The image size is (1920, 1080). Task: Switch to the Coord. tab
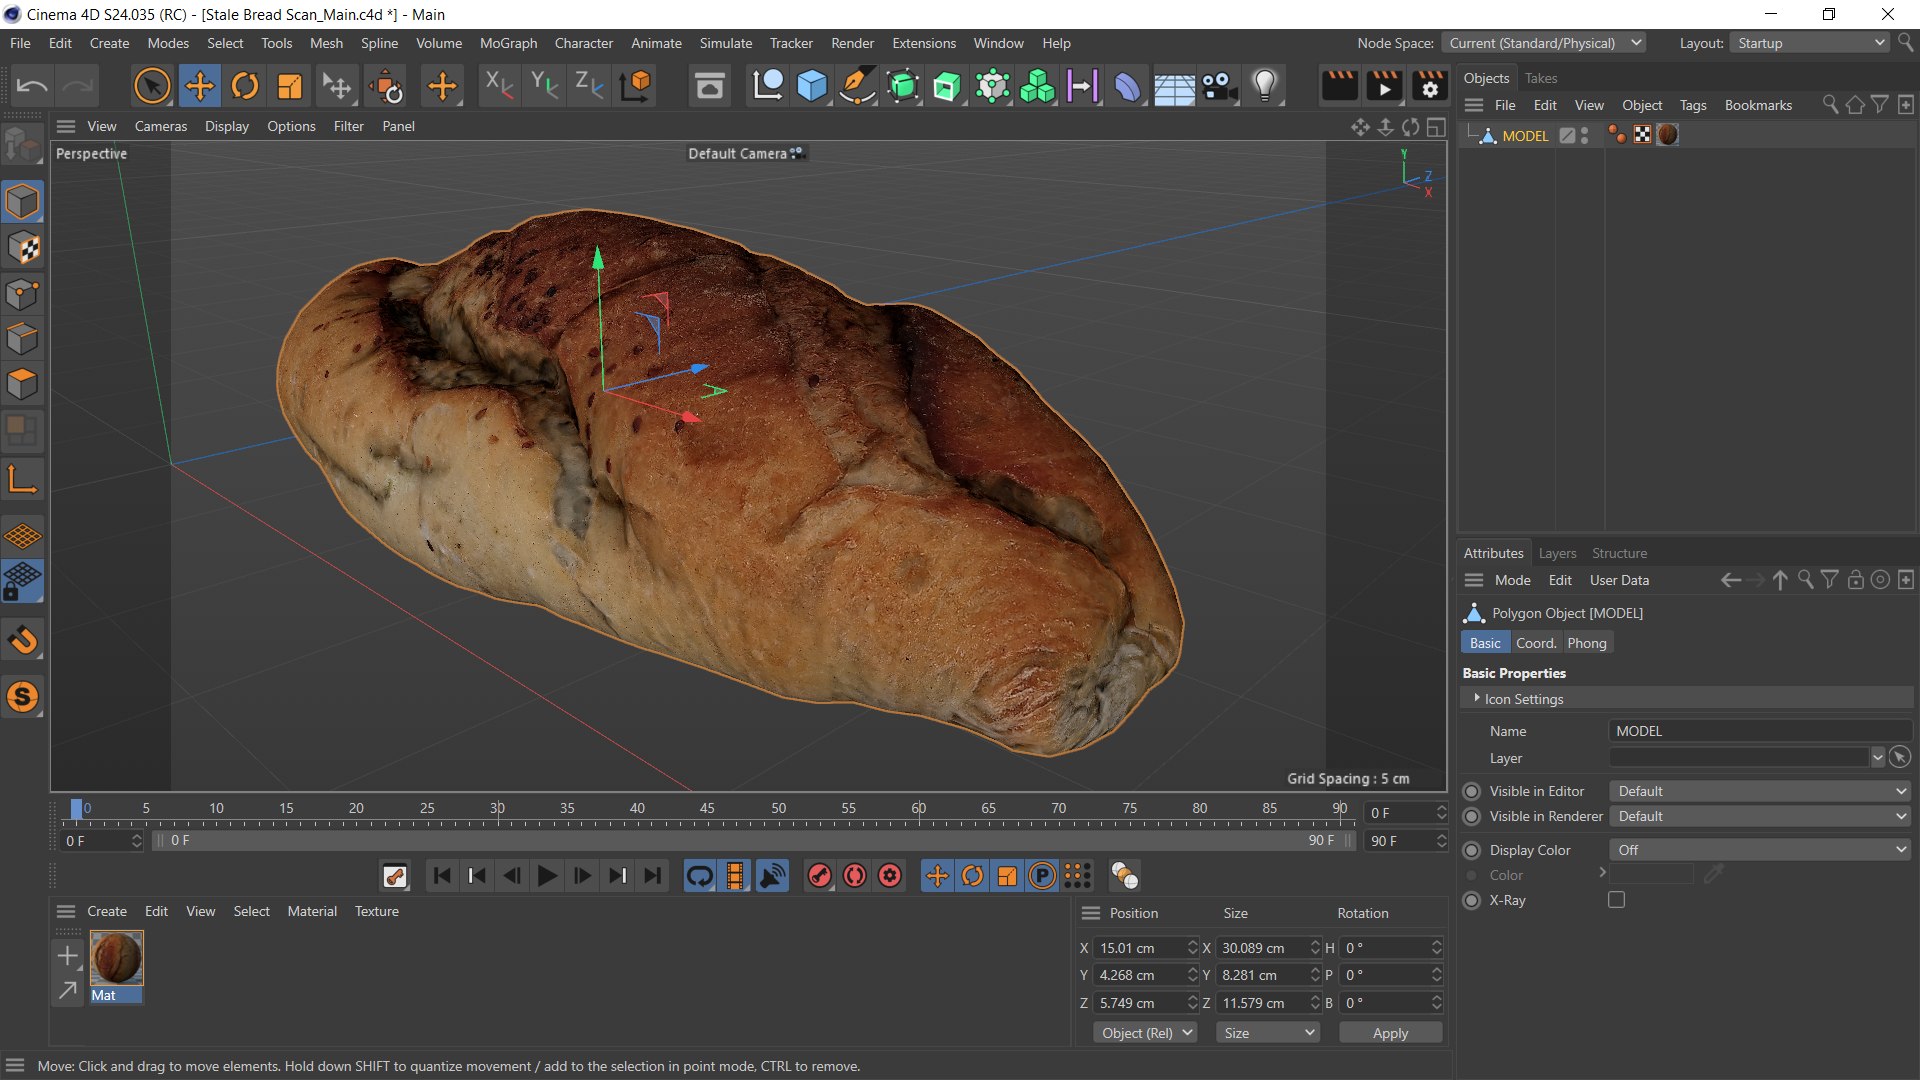pos(1535,643)
